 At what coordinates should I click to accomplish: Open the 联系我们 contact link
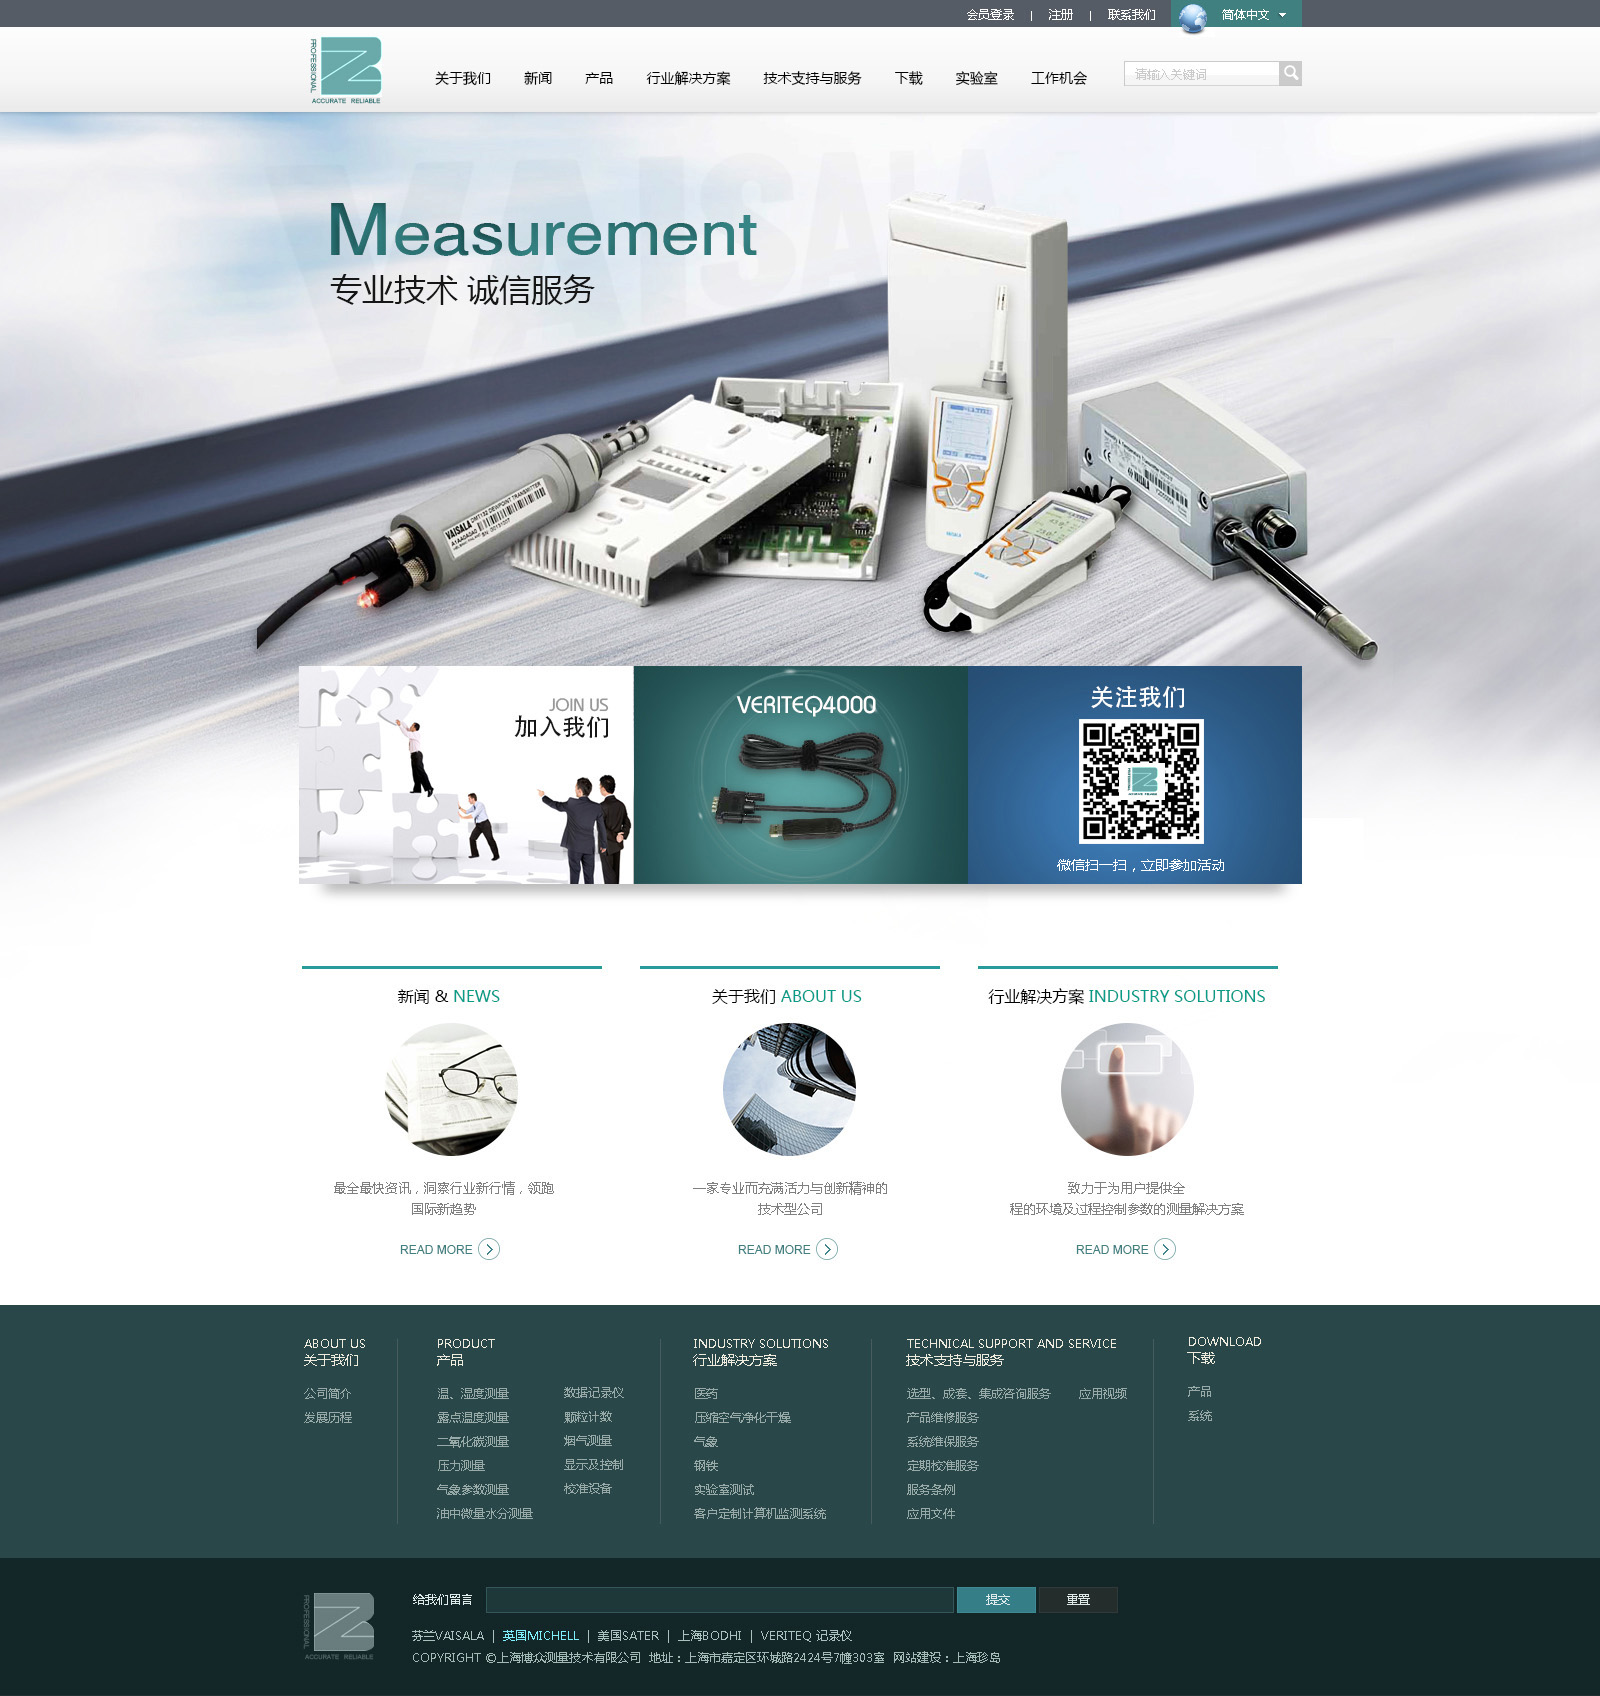[x=1131, y=15]
